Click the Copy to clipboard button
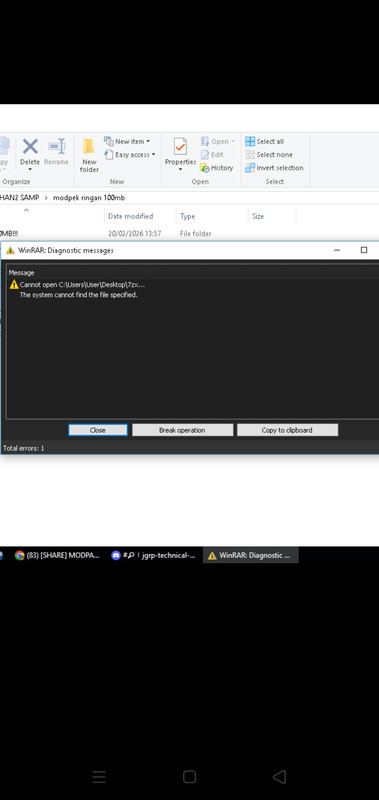379x800 pixels. click(287, 430)
